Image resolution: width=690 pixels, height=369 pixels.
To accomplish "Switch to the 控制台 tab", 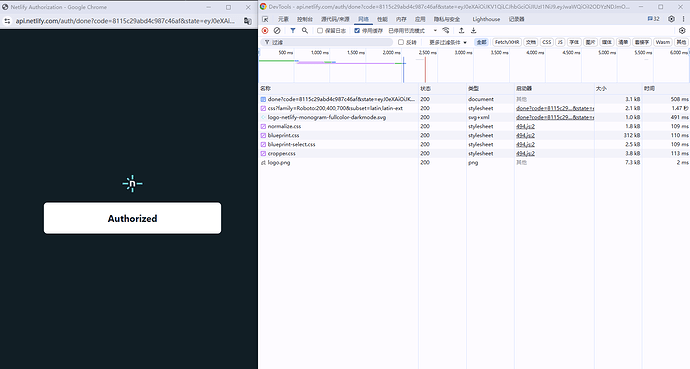I will coord(305,19).
